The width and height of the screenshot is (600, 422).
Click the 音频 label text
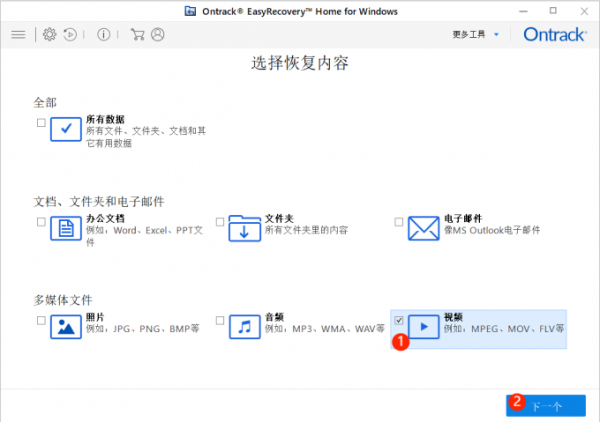pos(274,317)
